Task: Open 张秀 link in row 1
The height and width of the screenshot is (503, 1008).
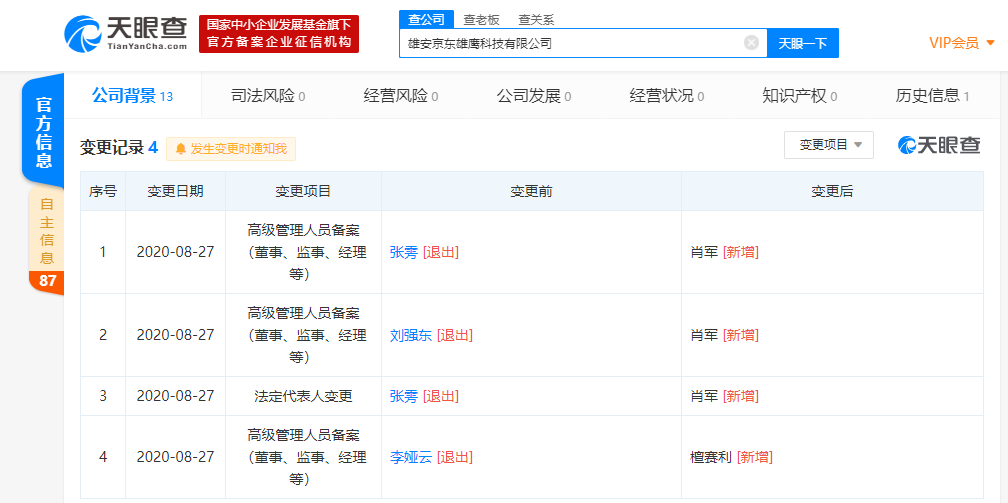Action: point(404,252)
